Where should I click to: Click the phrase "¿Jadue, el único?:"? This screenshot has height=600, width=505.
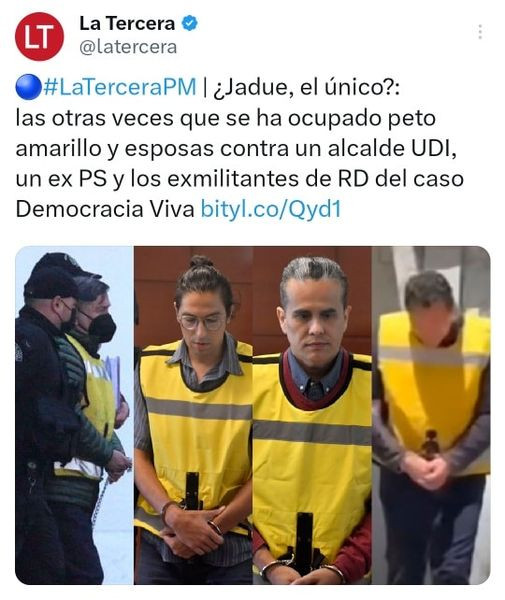tap(306, 88)
